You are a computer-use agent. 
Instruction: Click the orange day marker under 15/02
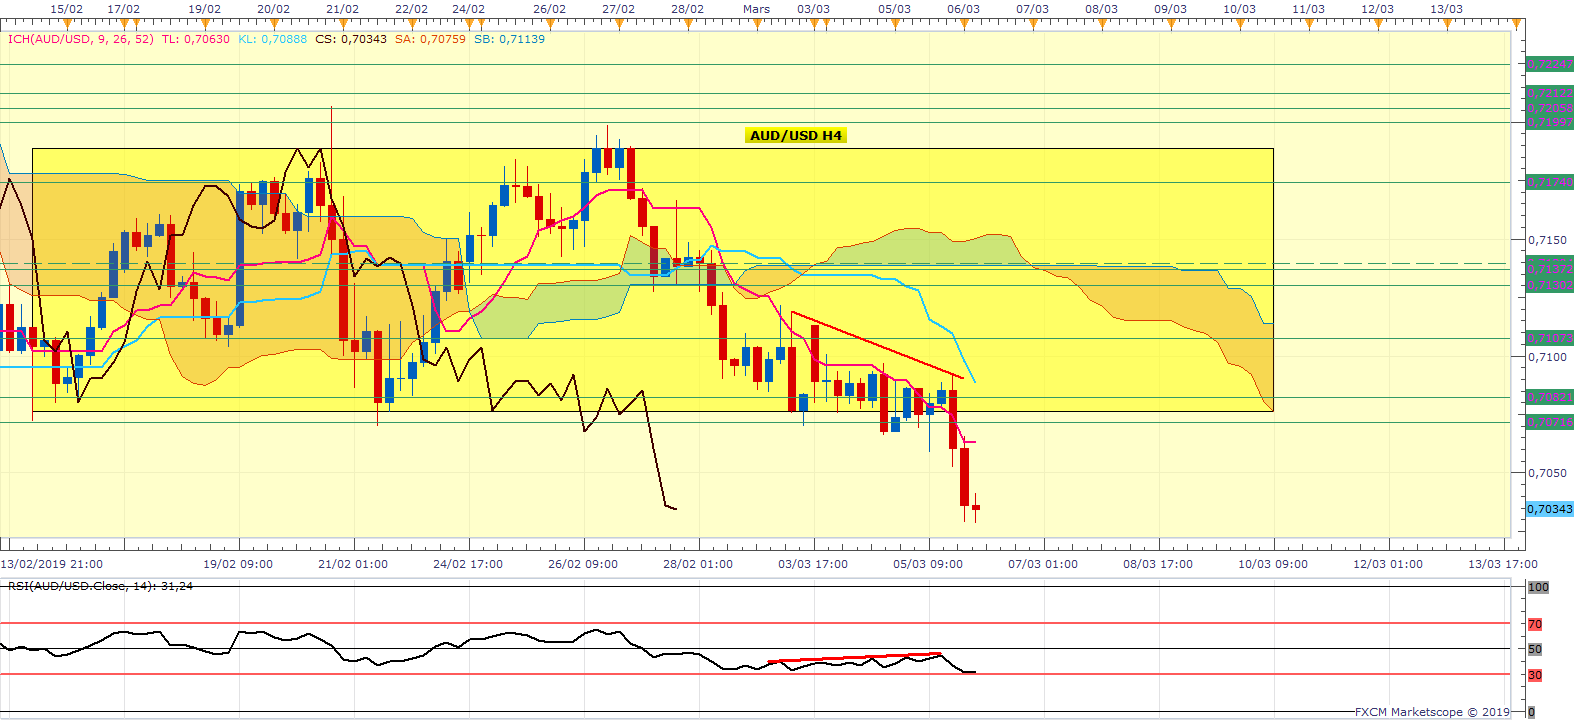click(x=67, y=25)
